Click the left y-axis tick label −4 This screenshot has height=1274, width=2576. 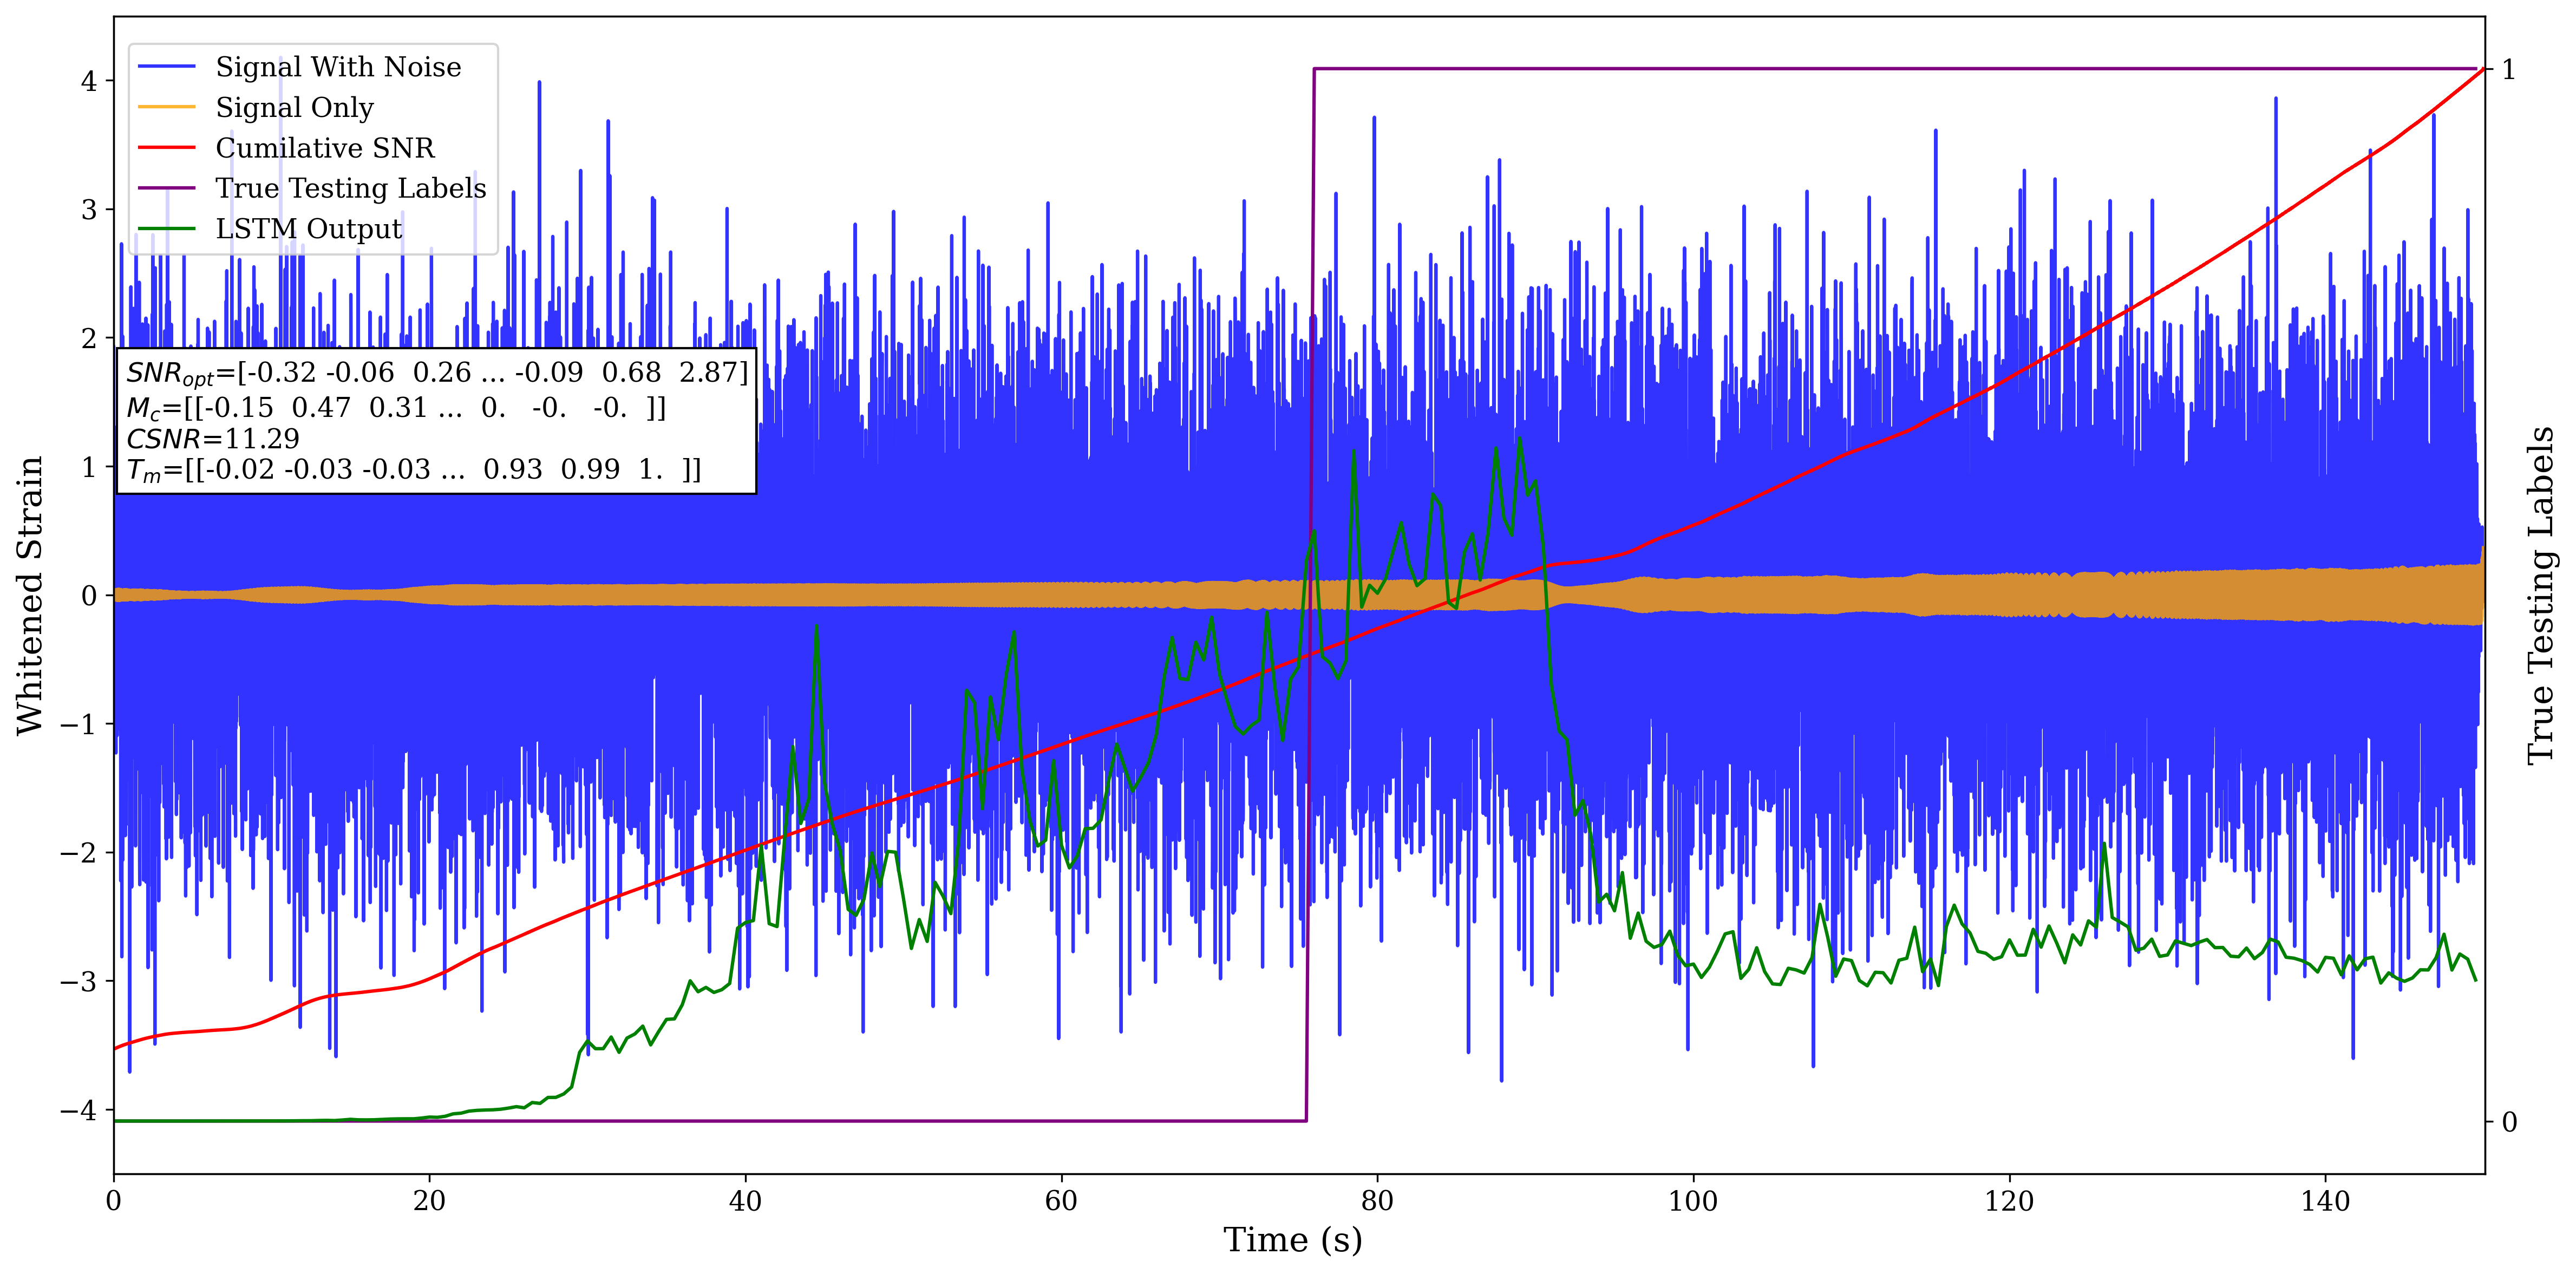[80, 1110]
